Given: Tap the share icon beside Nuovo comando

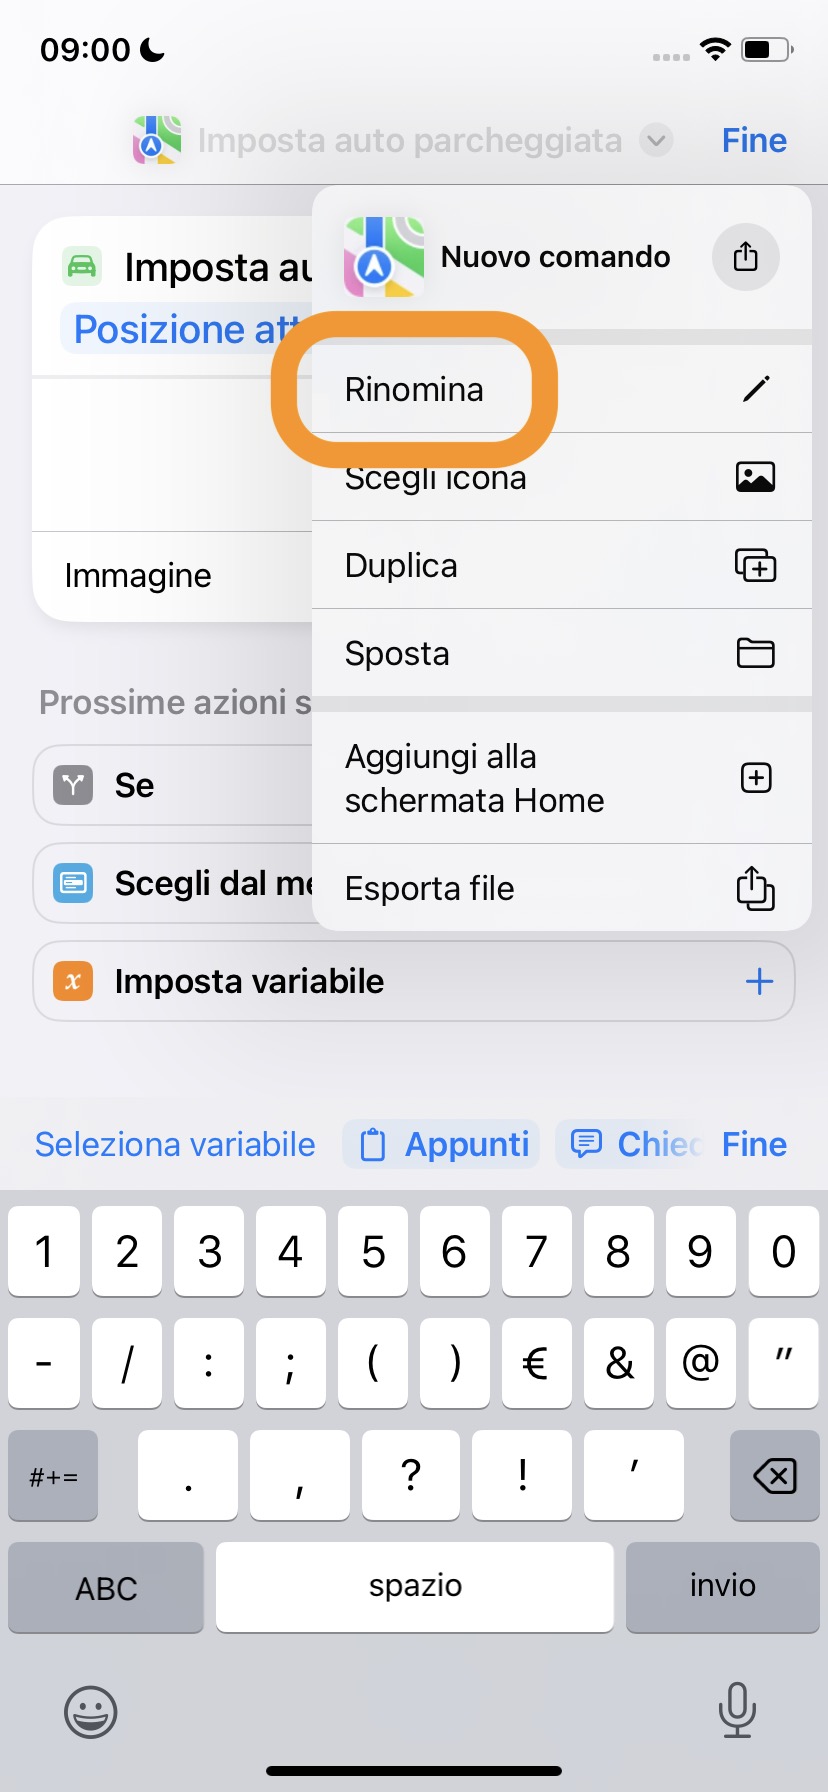Looking at the screenshot, I should pyautogui.click(x=745, y=257).
